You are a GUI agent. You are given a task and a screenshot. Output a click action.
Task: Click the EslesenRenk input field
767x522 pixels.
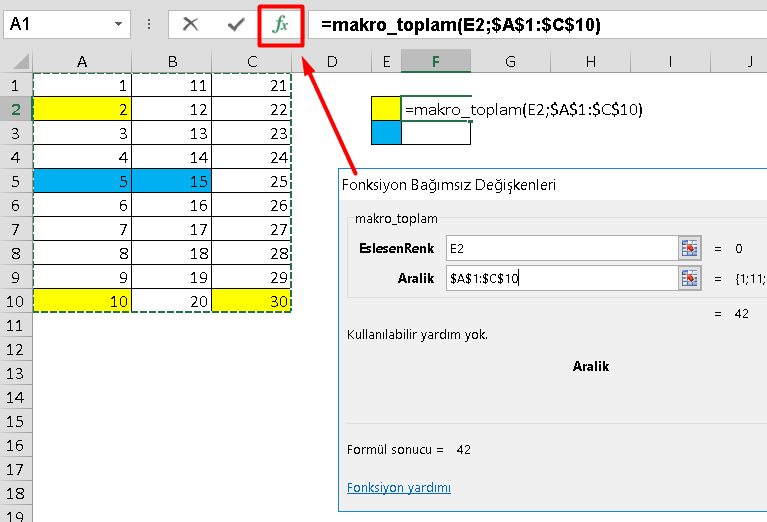[x=562, y=249]
